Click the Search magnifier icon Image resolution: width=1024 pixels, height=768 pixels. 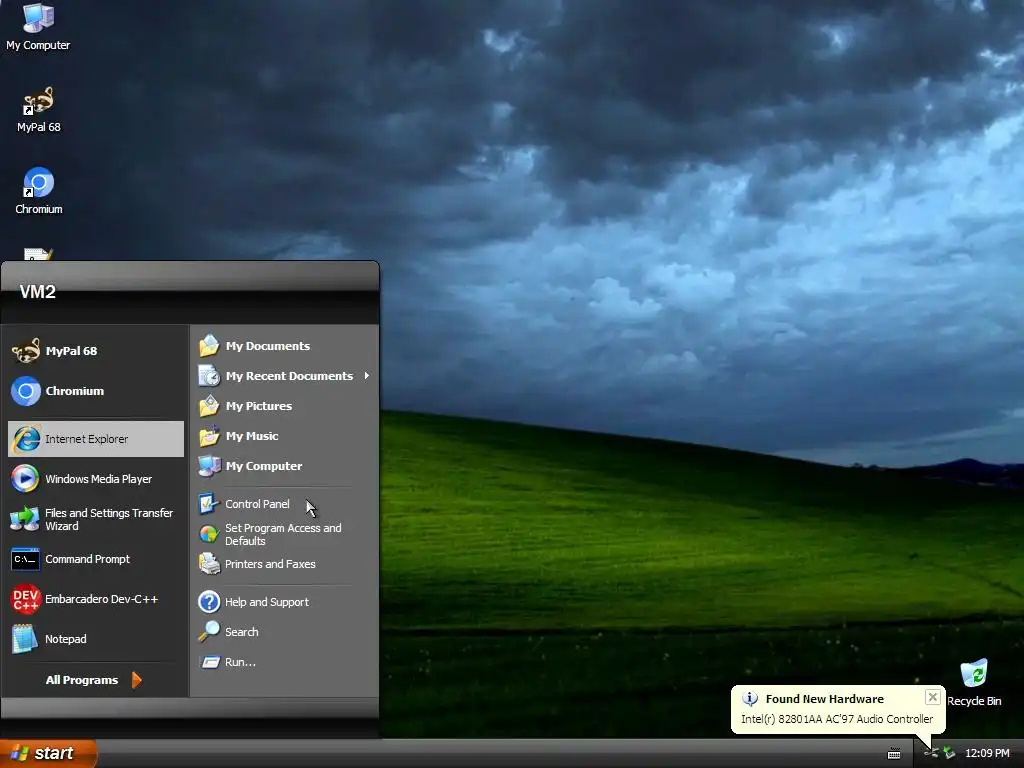(209, 632)
